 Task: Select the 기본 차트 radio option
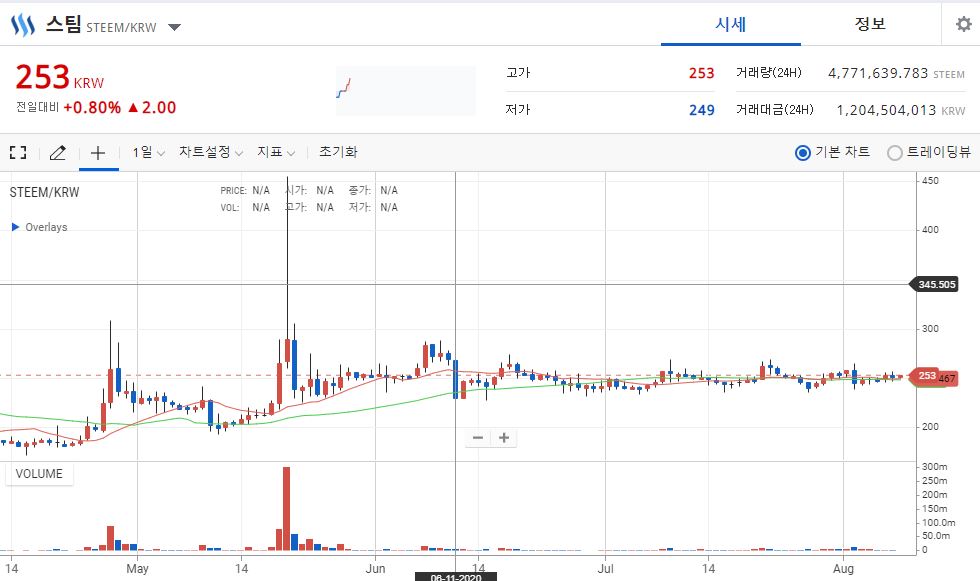[x=803, y=152]
